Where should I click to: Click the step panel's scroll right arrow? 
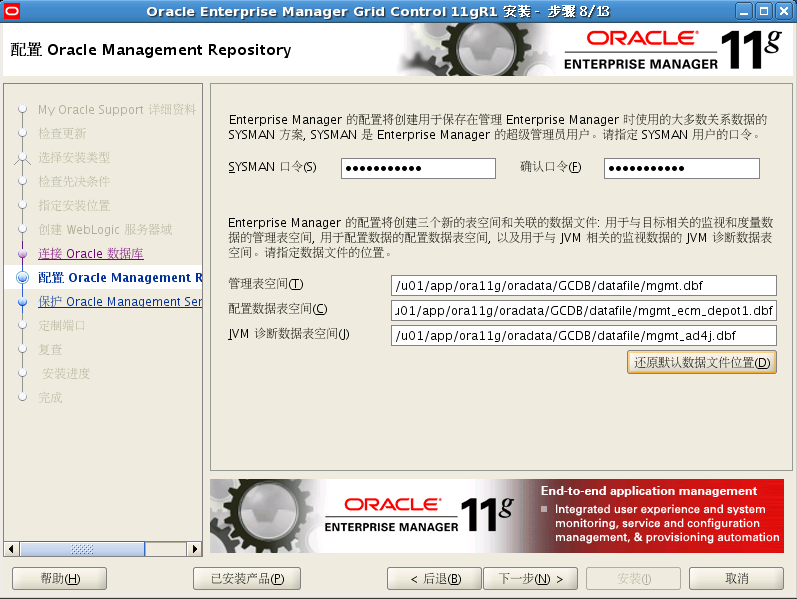(194, 549)
